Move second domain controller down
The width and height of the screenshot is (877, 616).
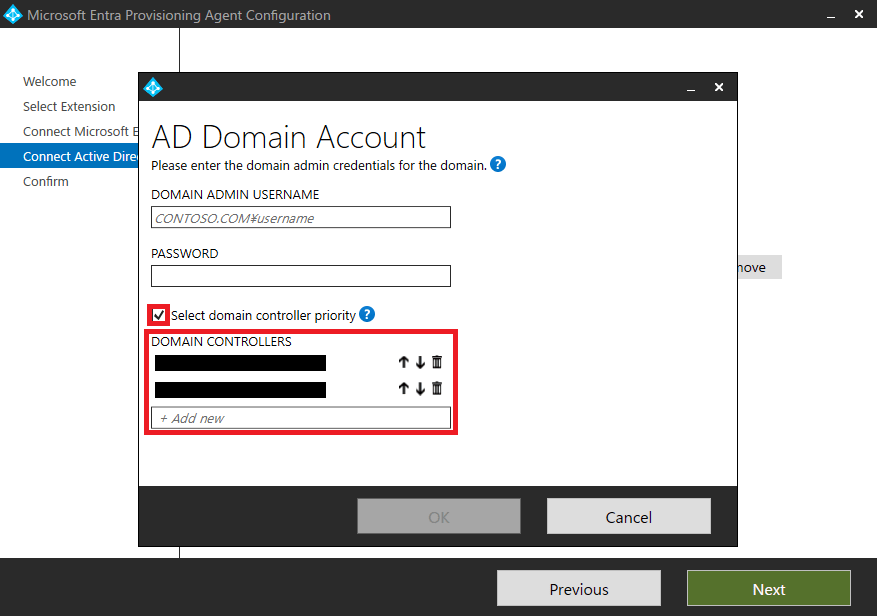(420, 388)
